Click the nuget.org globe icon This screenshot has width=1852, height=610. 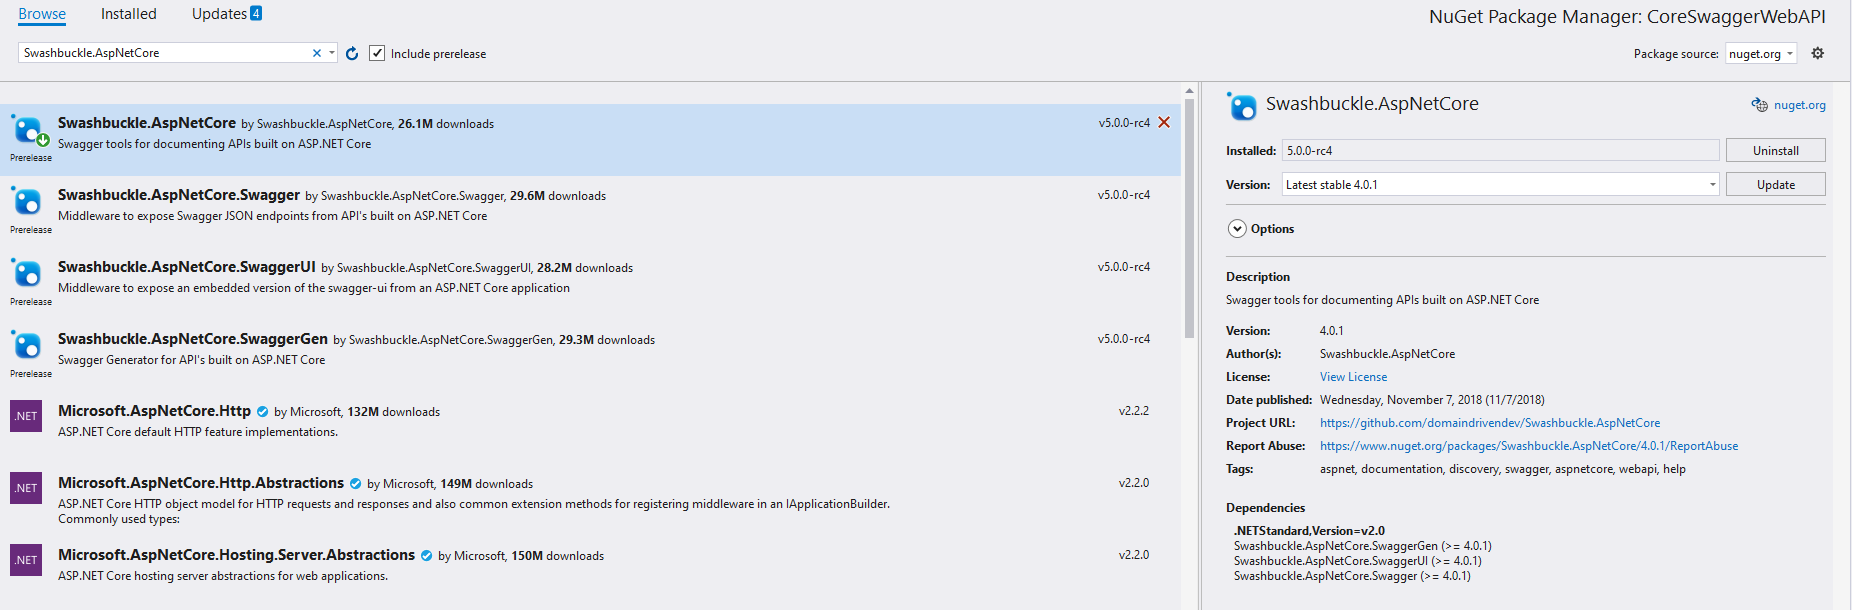point(1760,105)
